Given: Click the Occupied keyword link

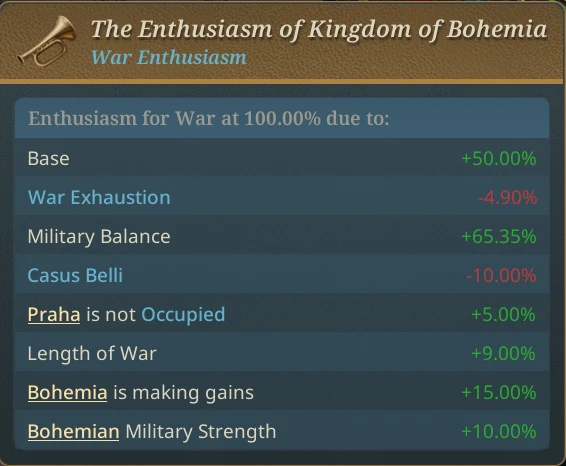Looking at the screenshot, I should coord(183,314).
